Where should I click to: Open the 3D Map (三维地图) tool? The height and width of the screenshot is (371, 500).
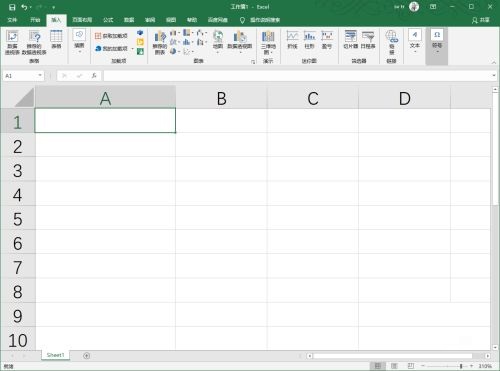click(x=268, y=42)
